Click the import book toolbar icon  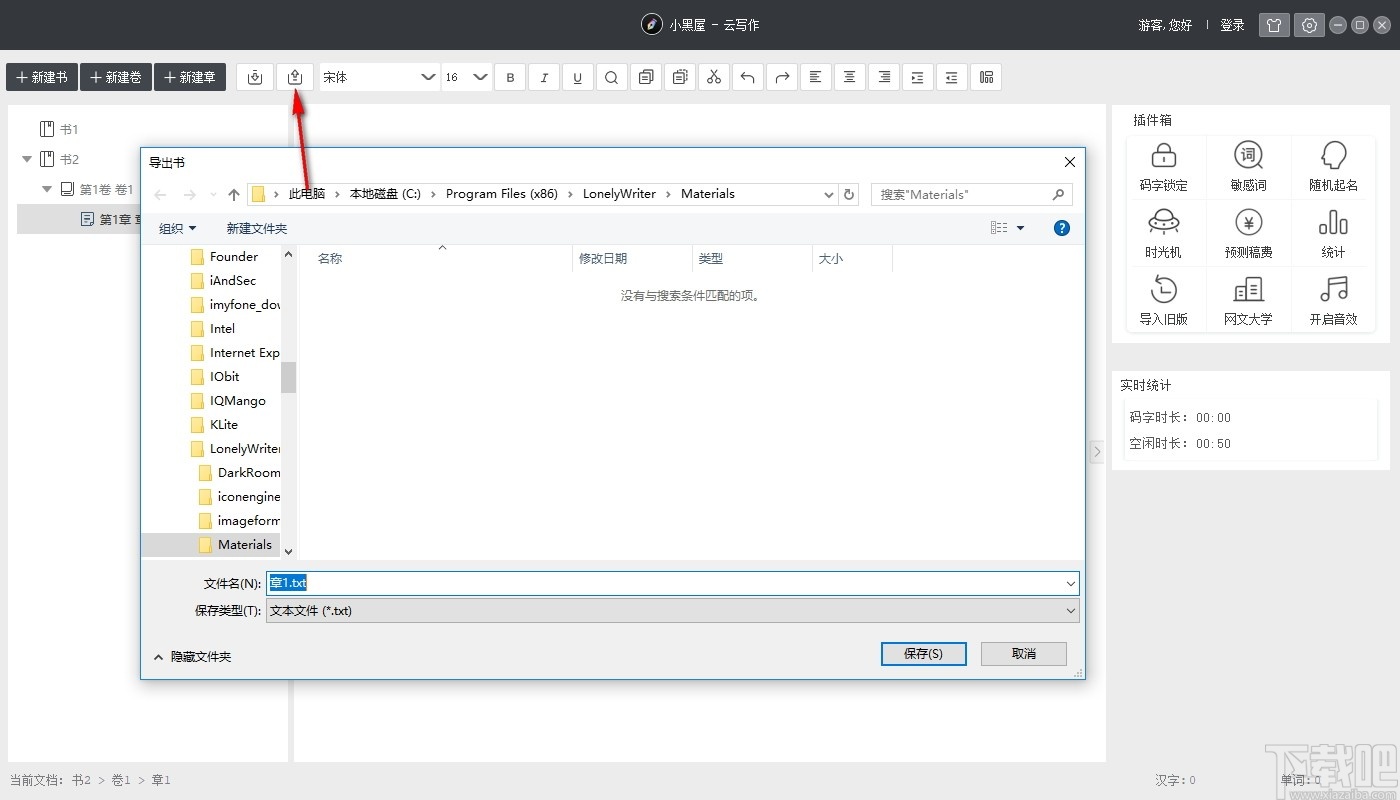[x=255, y=77]
